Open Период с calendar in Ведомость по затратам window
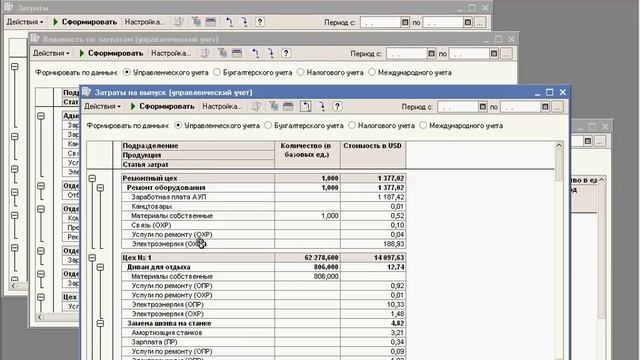The image size is (640, 360). pyautogui.click(x=431, y=53)
